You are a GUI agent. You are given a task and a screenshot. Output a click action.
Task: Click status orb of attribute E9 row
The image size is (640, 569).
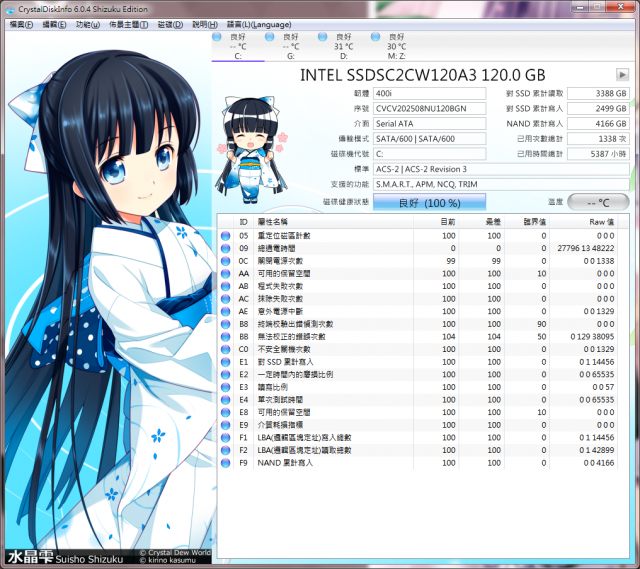(x=225, y=425)
